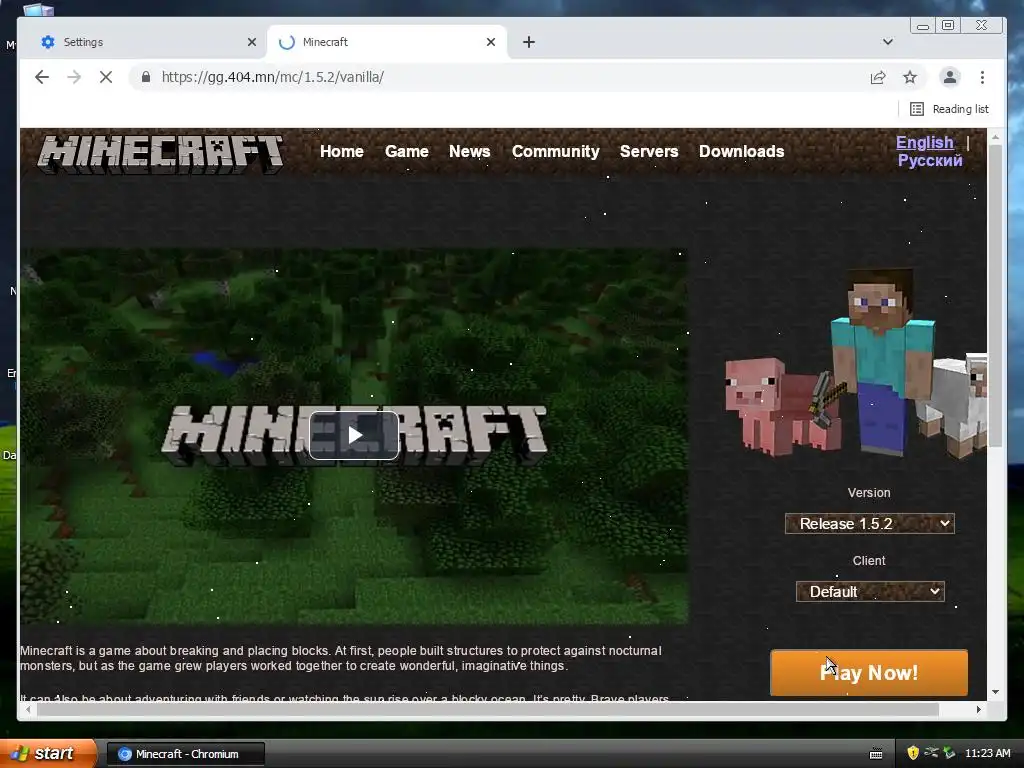
Task: Click the Play Now! button
Action: [x=869, y=673]
